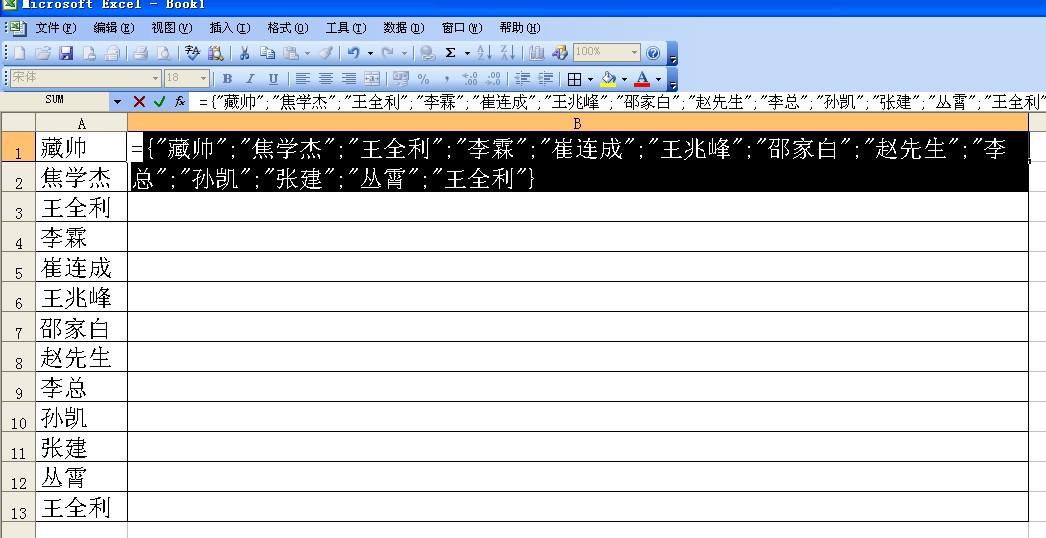The width and height of the screenshot is (1046, 538).
Task: Open the 编辑 (Edit) menu
Action: click(114, 27)
